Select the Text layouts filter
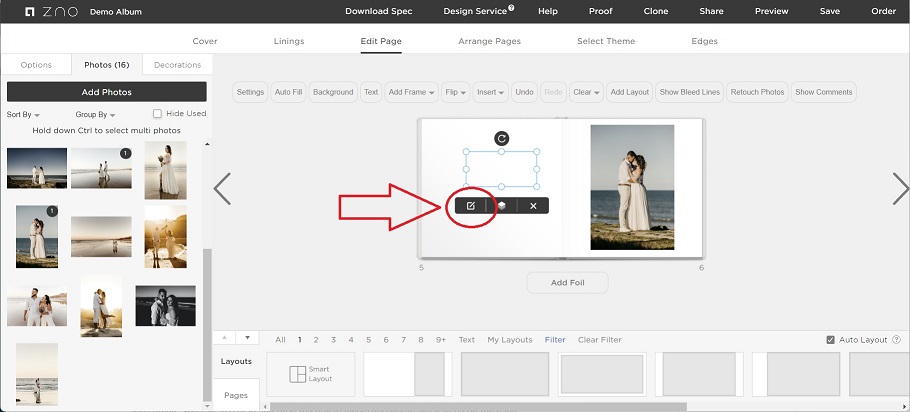Viewport: 910px width, 412px height. click(x=467, y=340)
